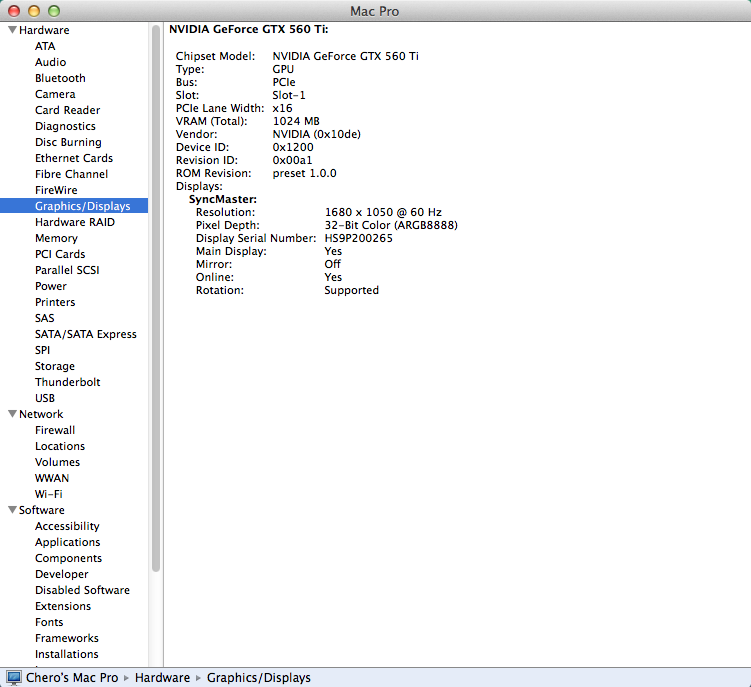View Disc Burning information

(68, 142)
